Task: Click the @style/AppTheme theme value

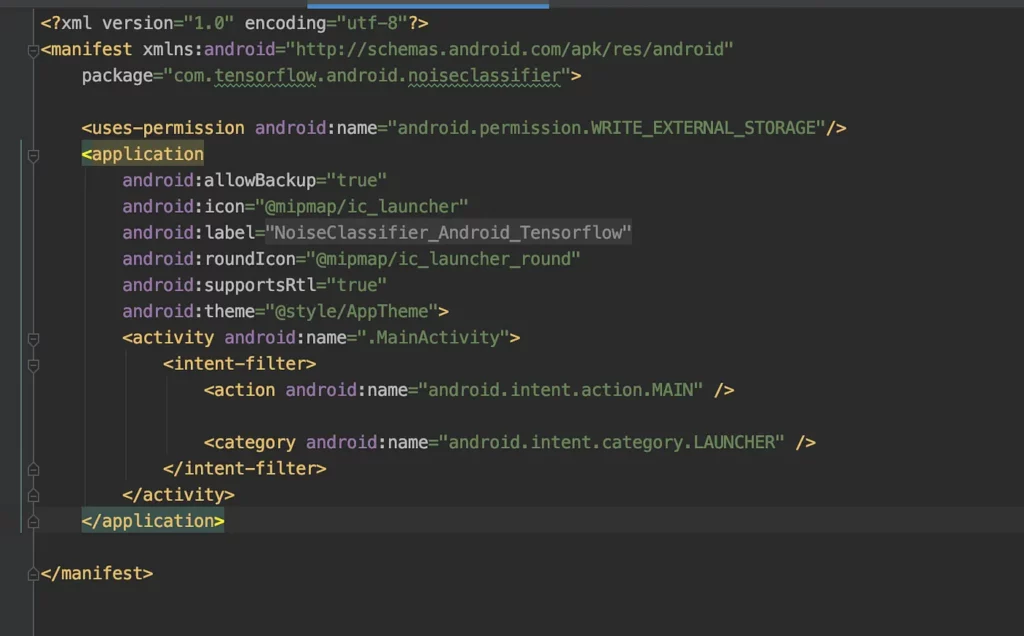Action: [351, 311]
